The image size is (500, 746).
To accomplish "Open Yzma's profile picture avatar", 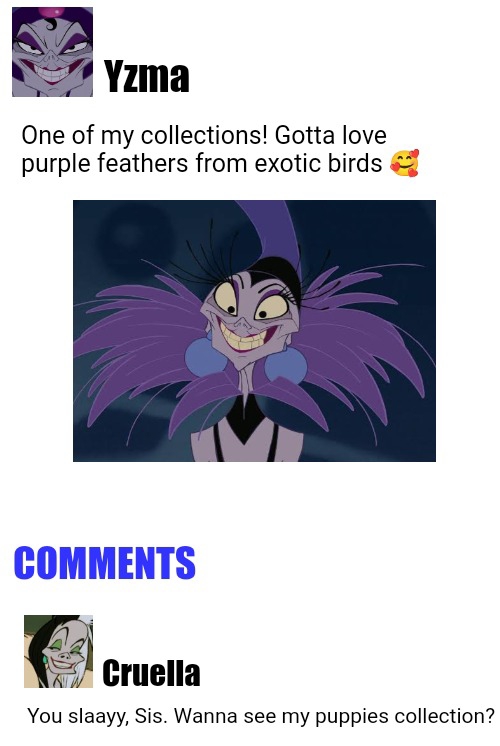I will point(52,52).
